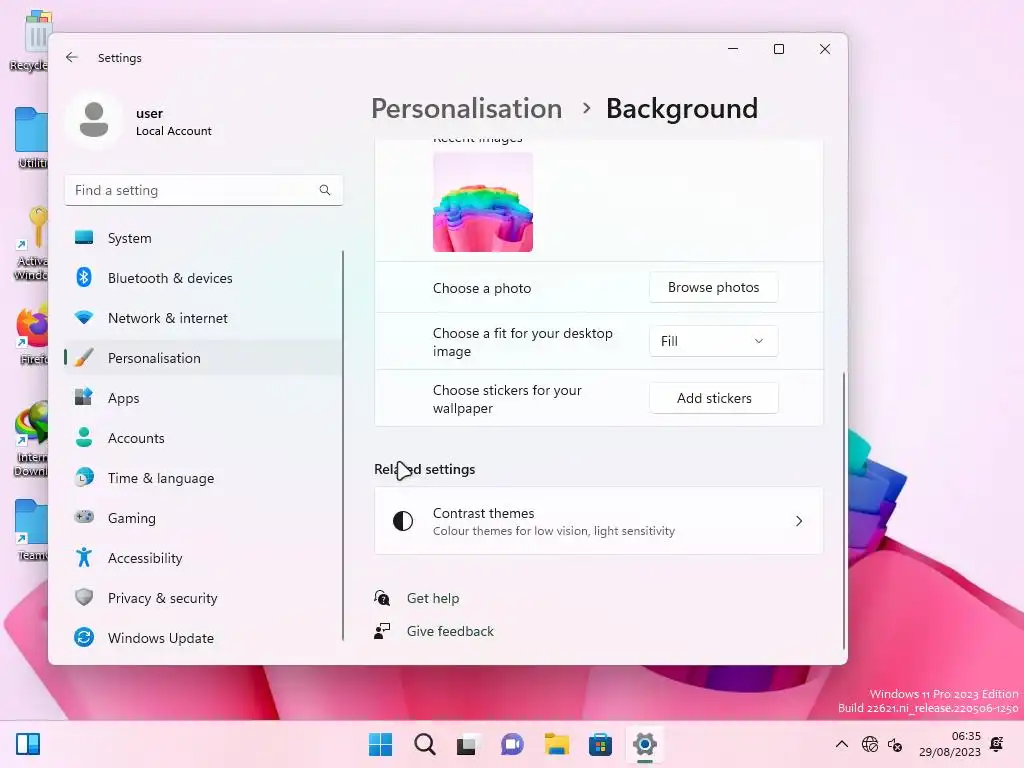Click the Get help link
The image size is (1024, 768).
coord(432,598)
